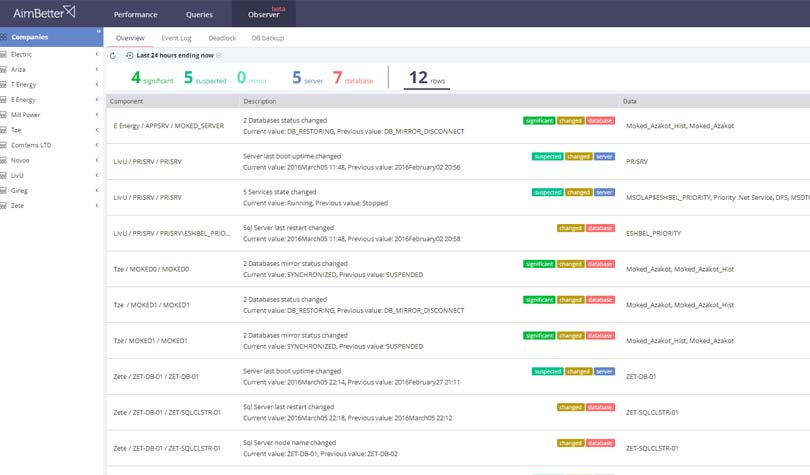This screenshot has height=475, width=810.
Task: Filter by the '5 suspected' counter
Action: click(x=205, y=78)
